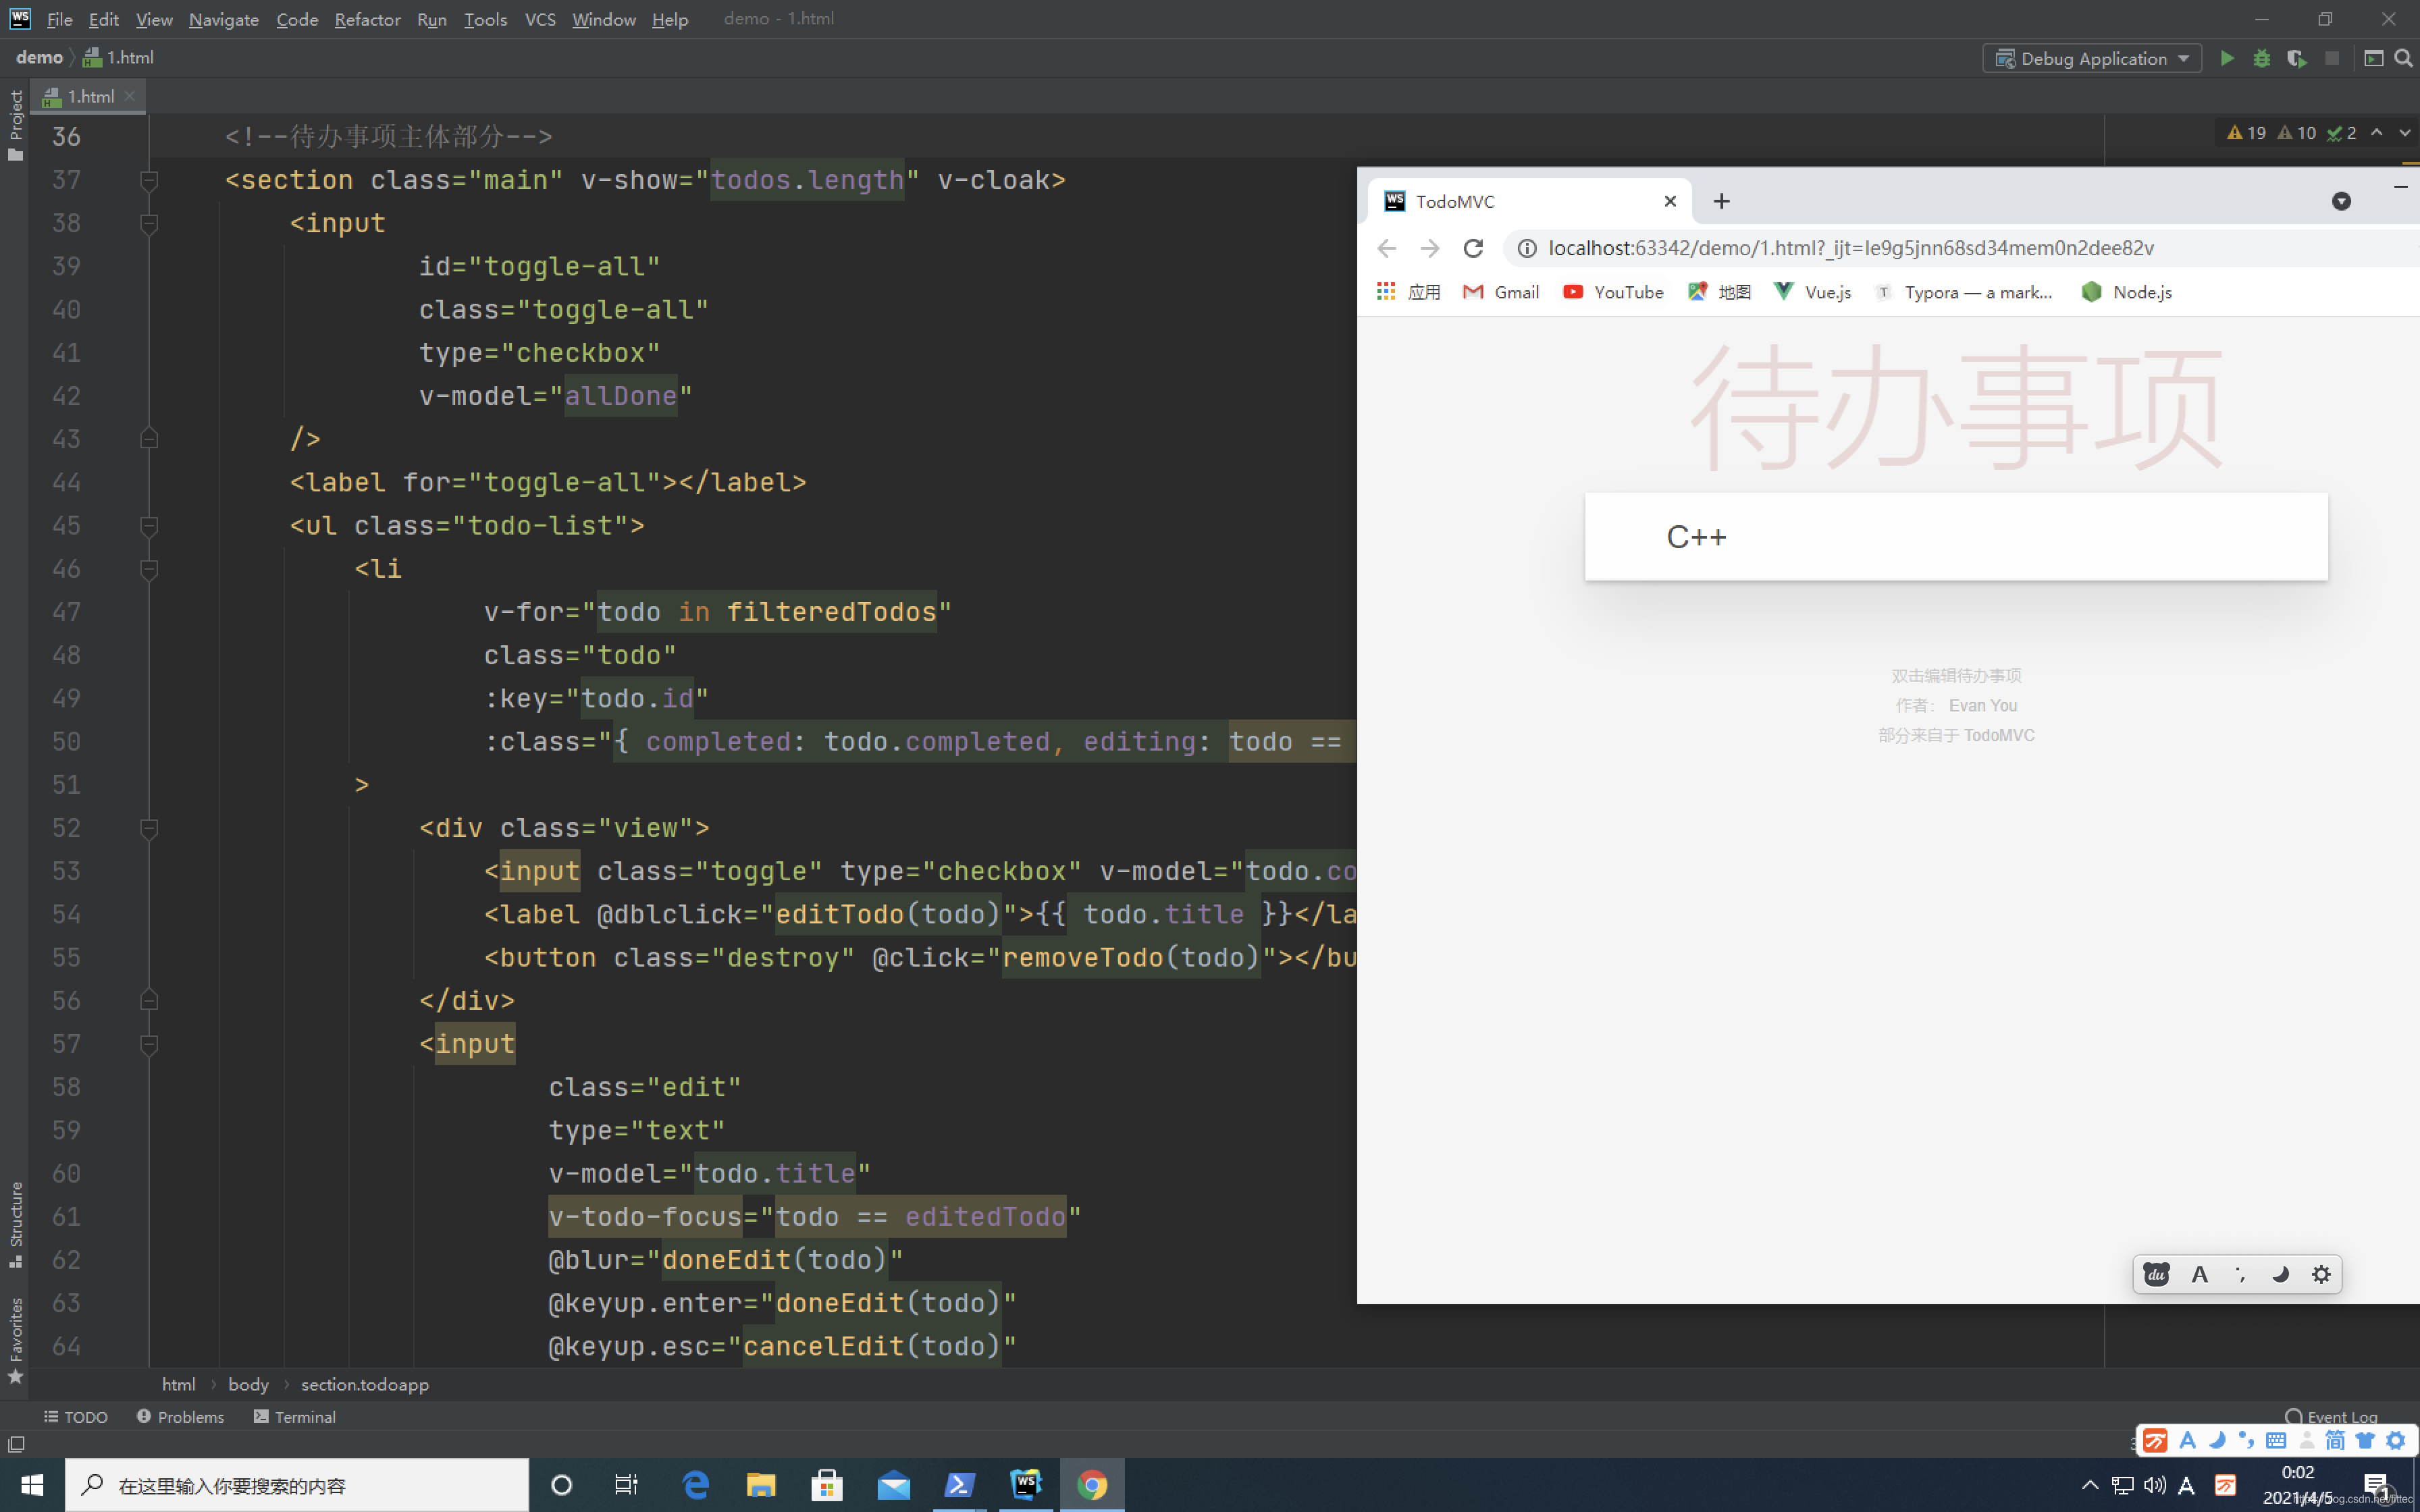Open the Navigate menu
Viewport: 2420px width, 1512px height.
(x=223, y=19)
